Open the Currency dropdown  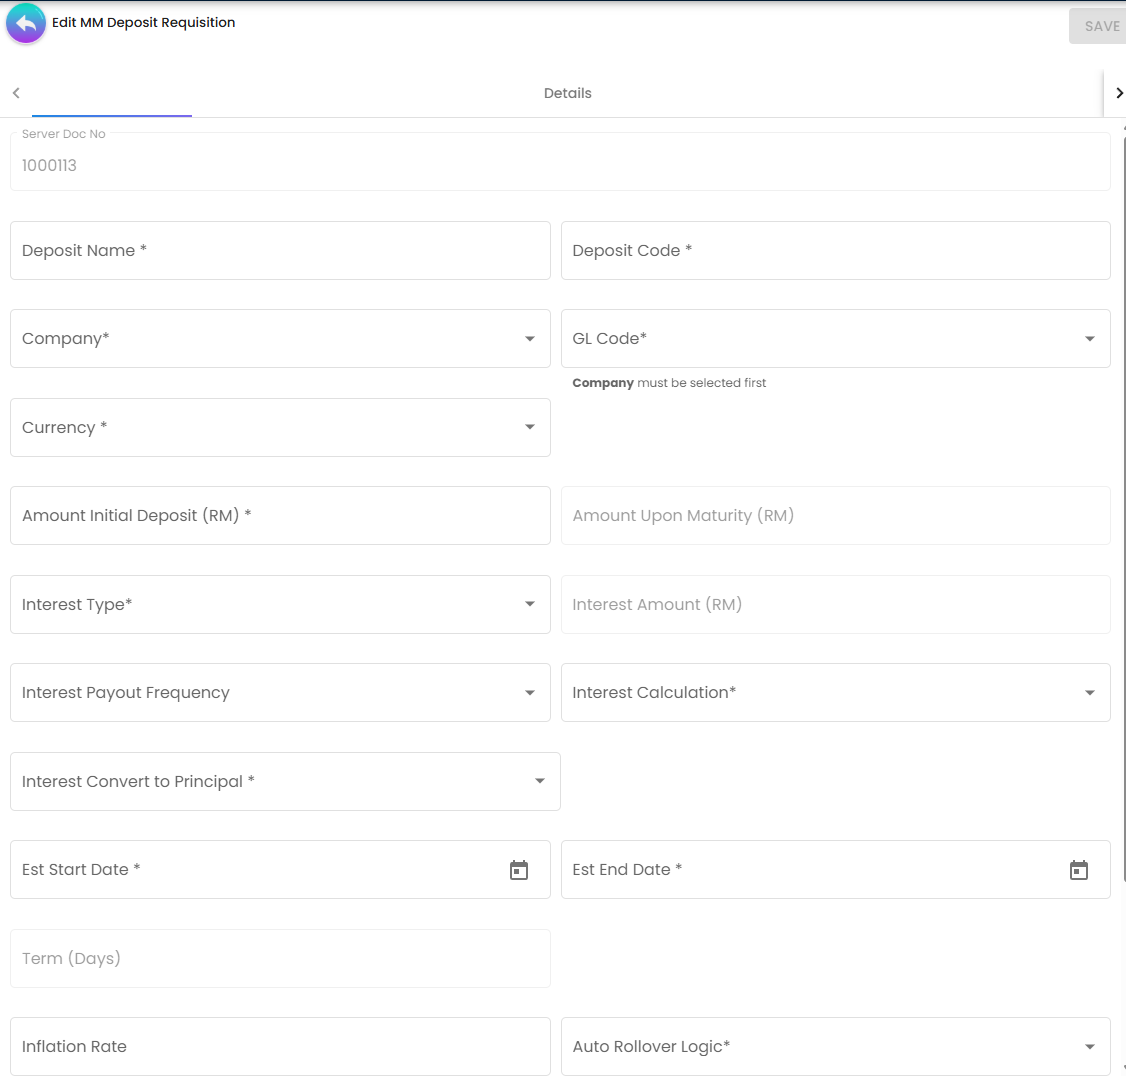pyautogui.click(x=280, y=427)
